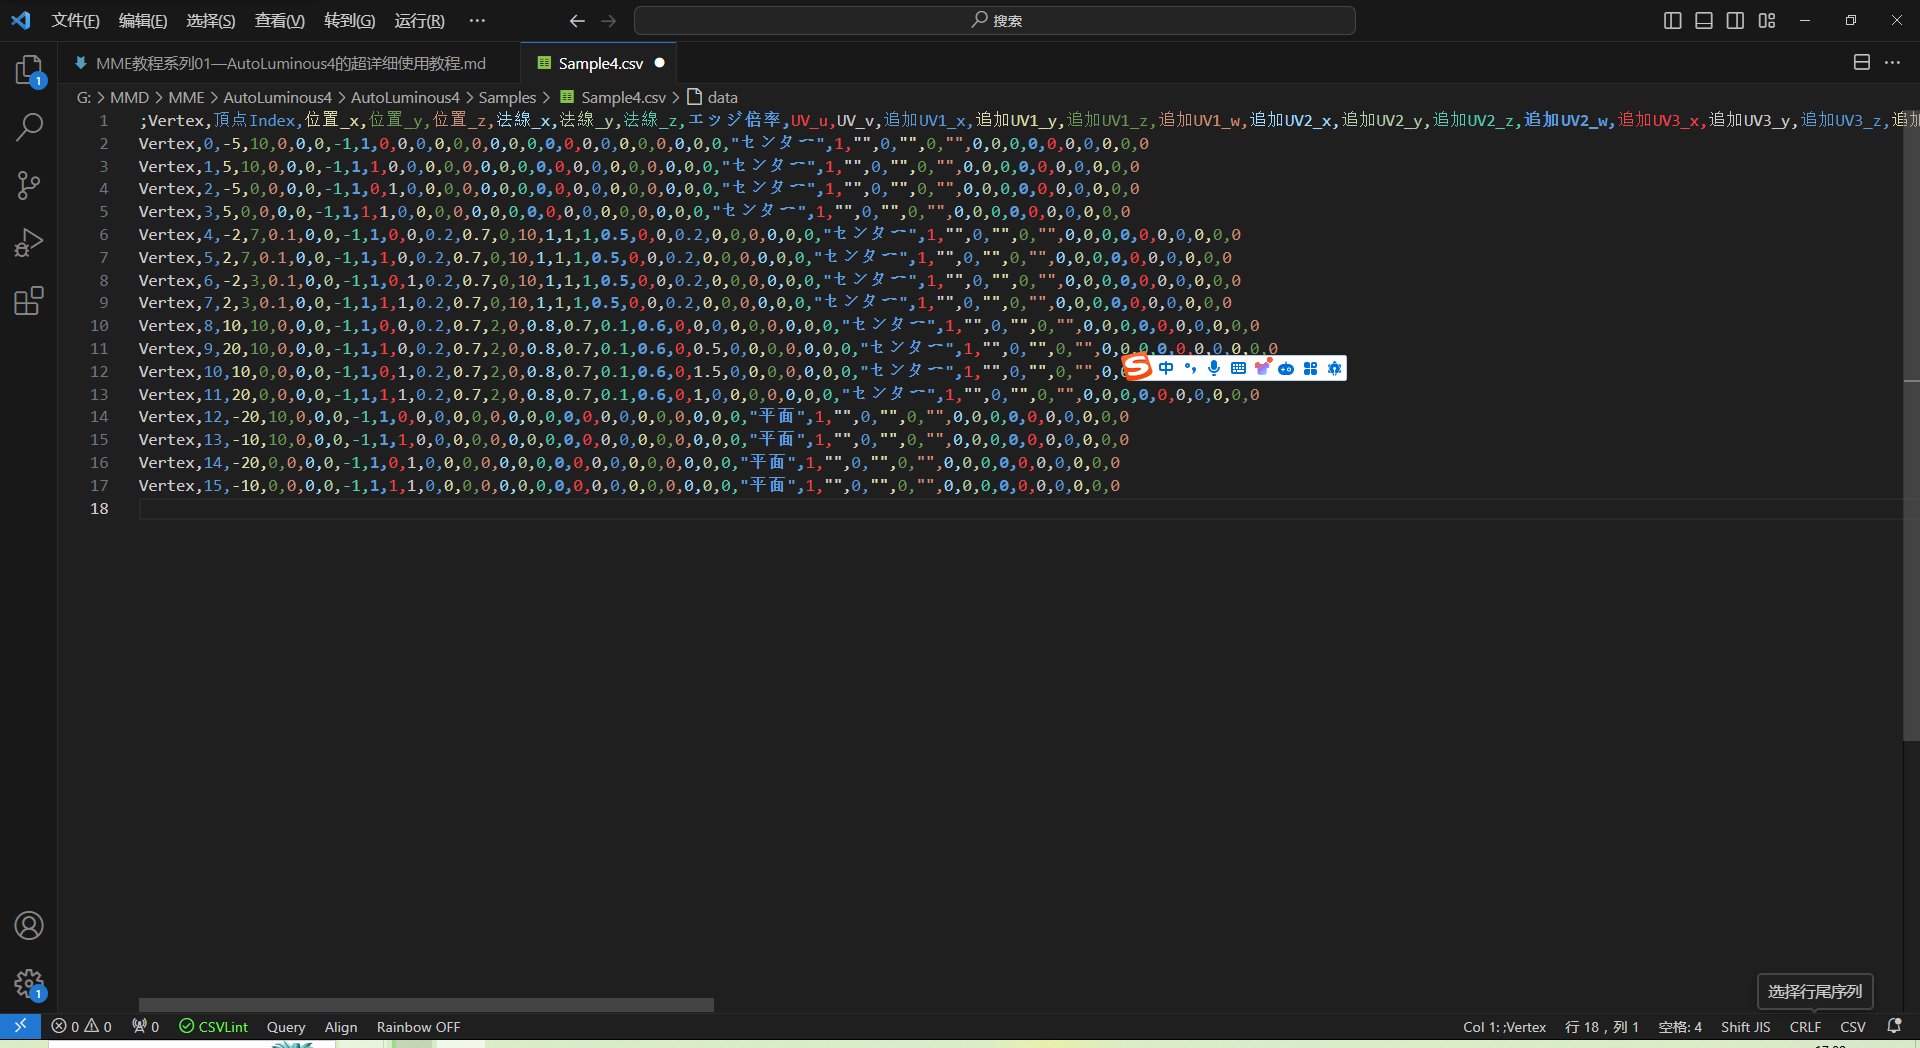This screenshot has height=1048, width=1920.
Task: Open the 选择(S) menu
Action: coord(211,20)
